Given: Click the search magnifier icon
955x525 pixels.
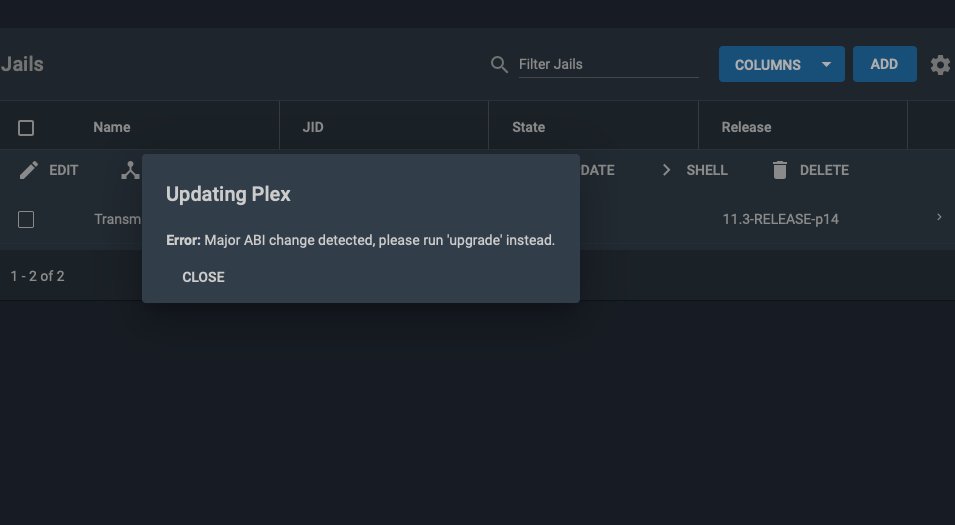Looking at the screenshot, I should pos(499,65).
